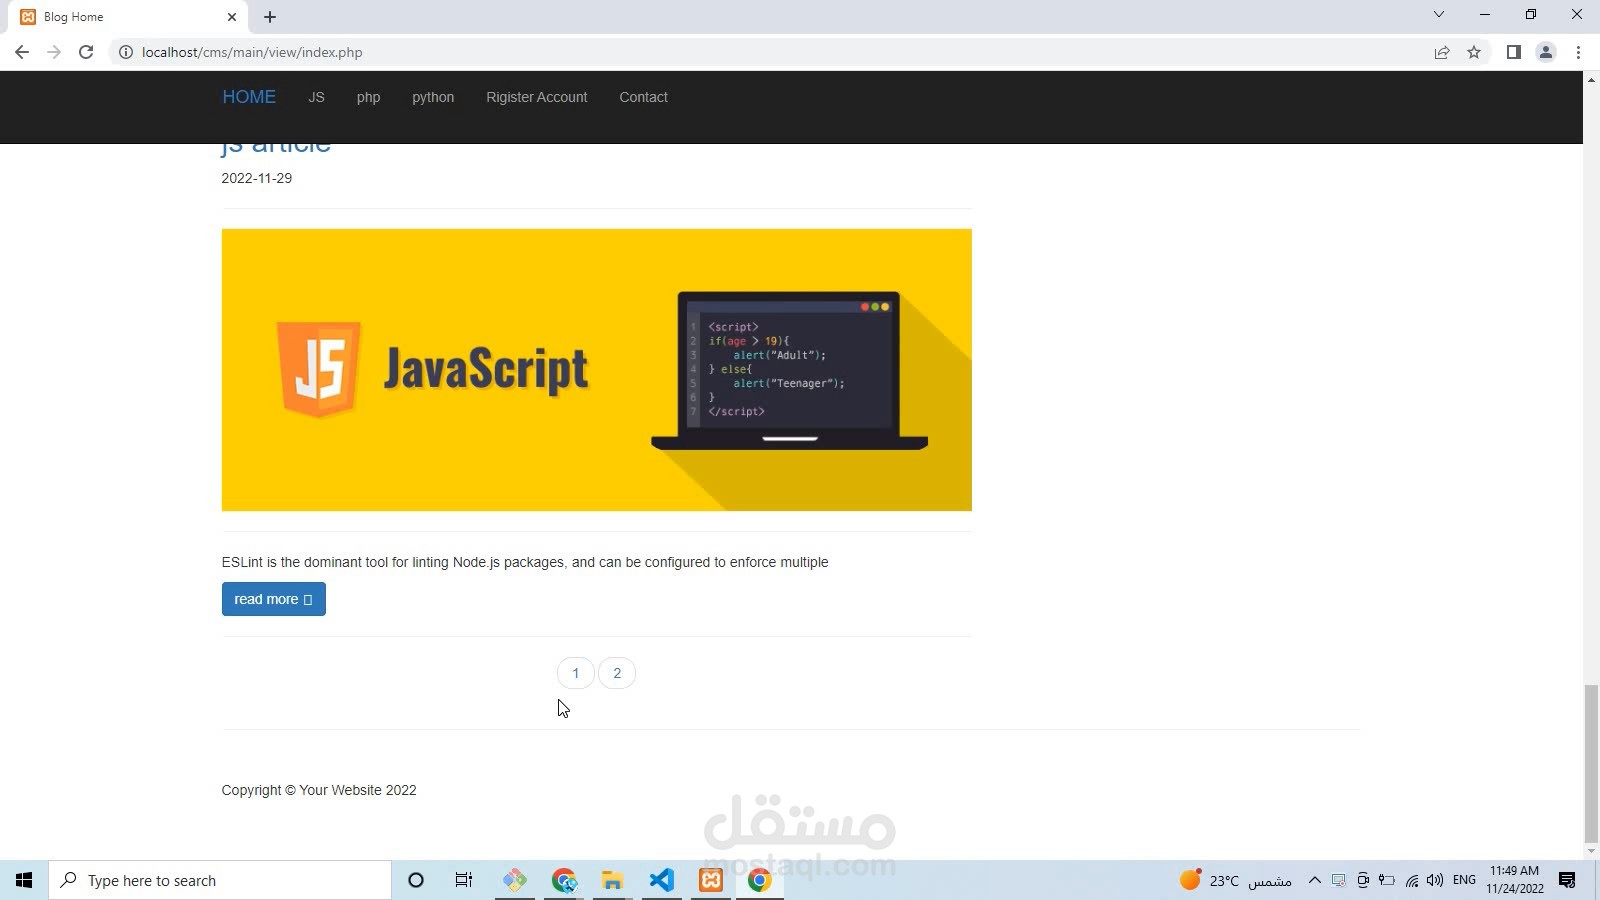
Task: Switch to the active Chrome window icon
Action: coord(760,880)
